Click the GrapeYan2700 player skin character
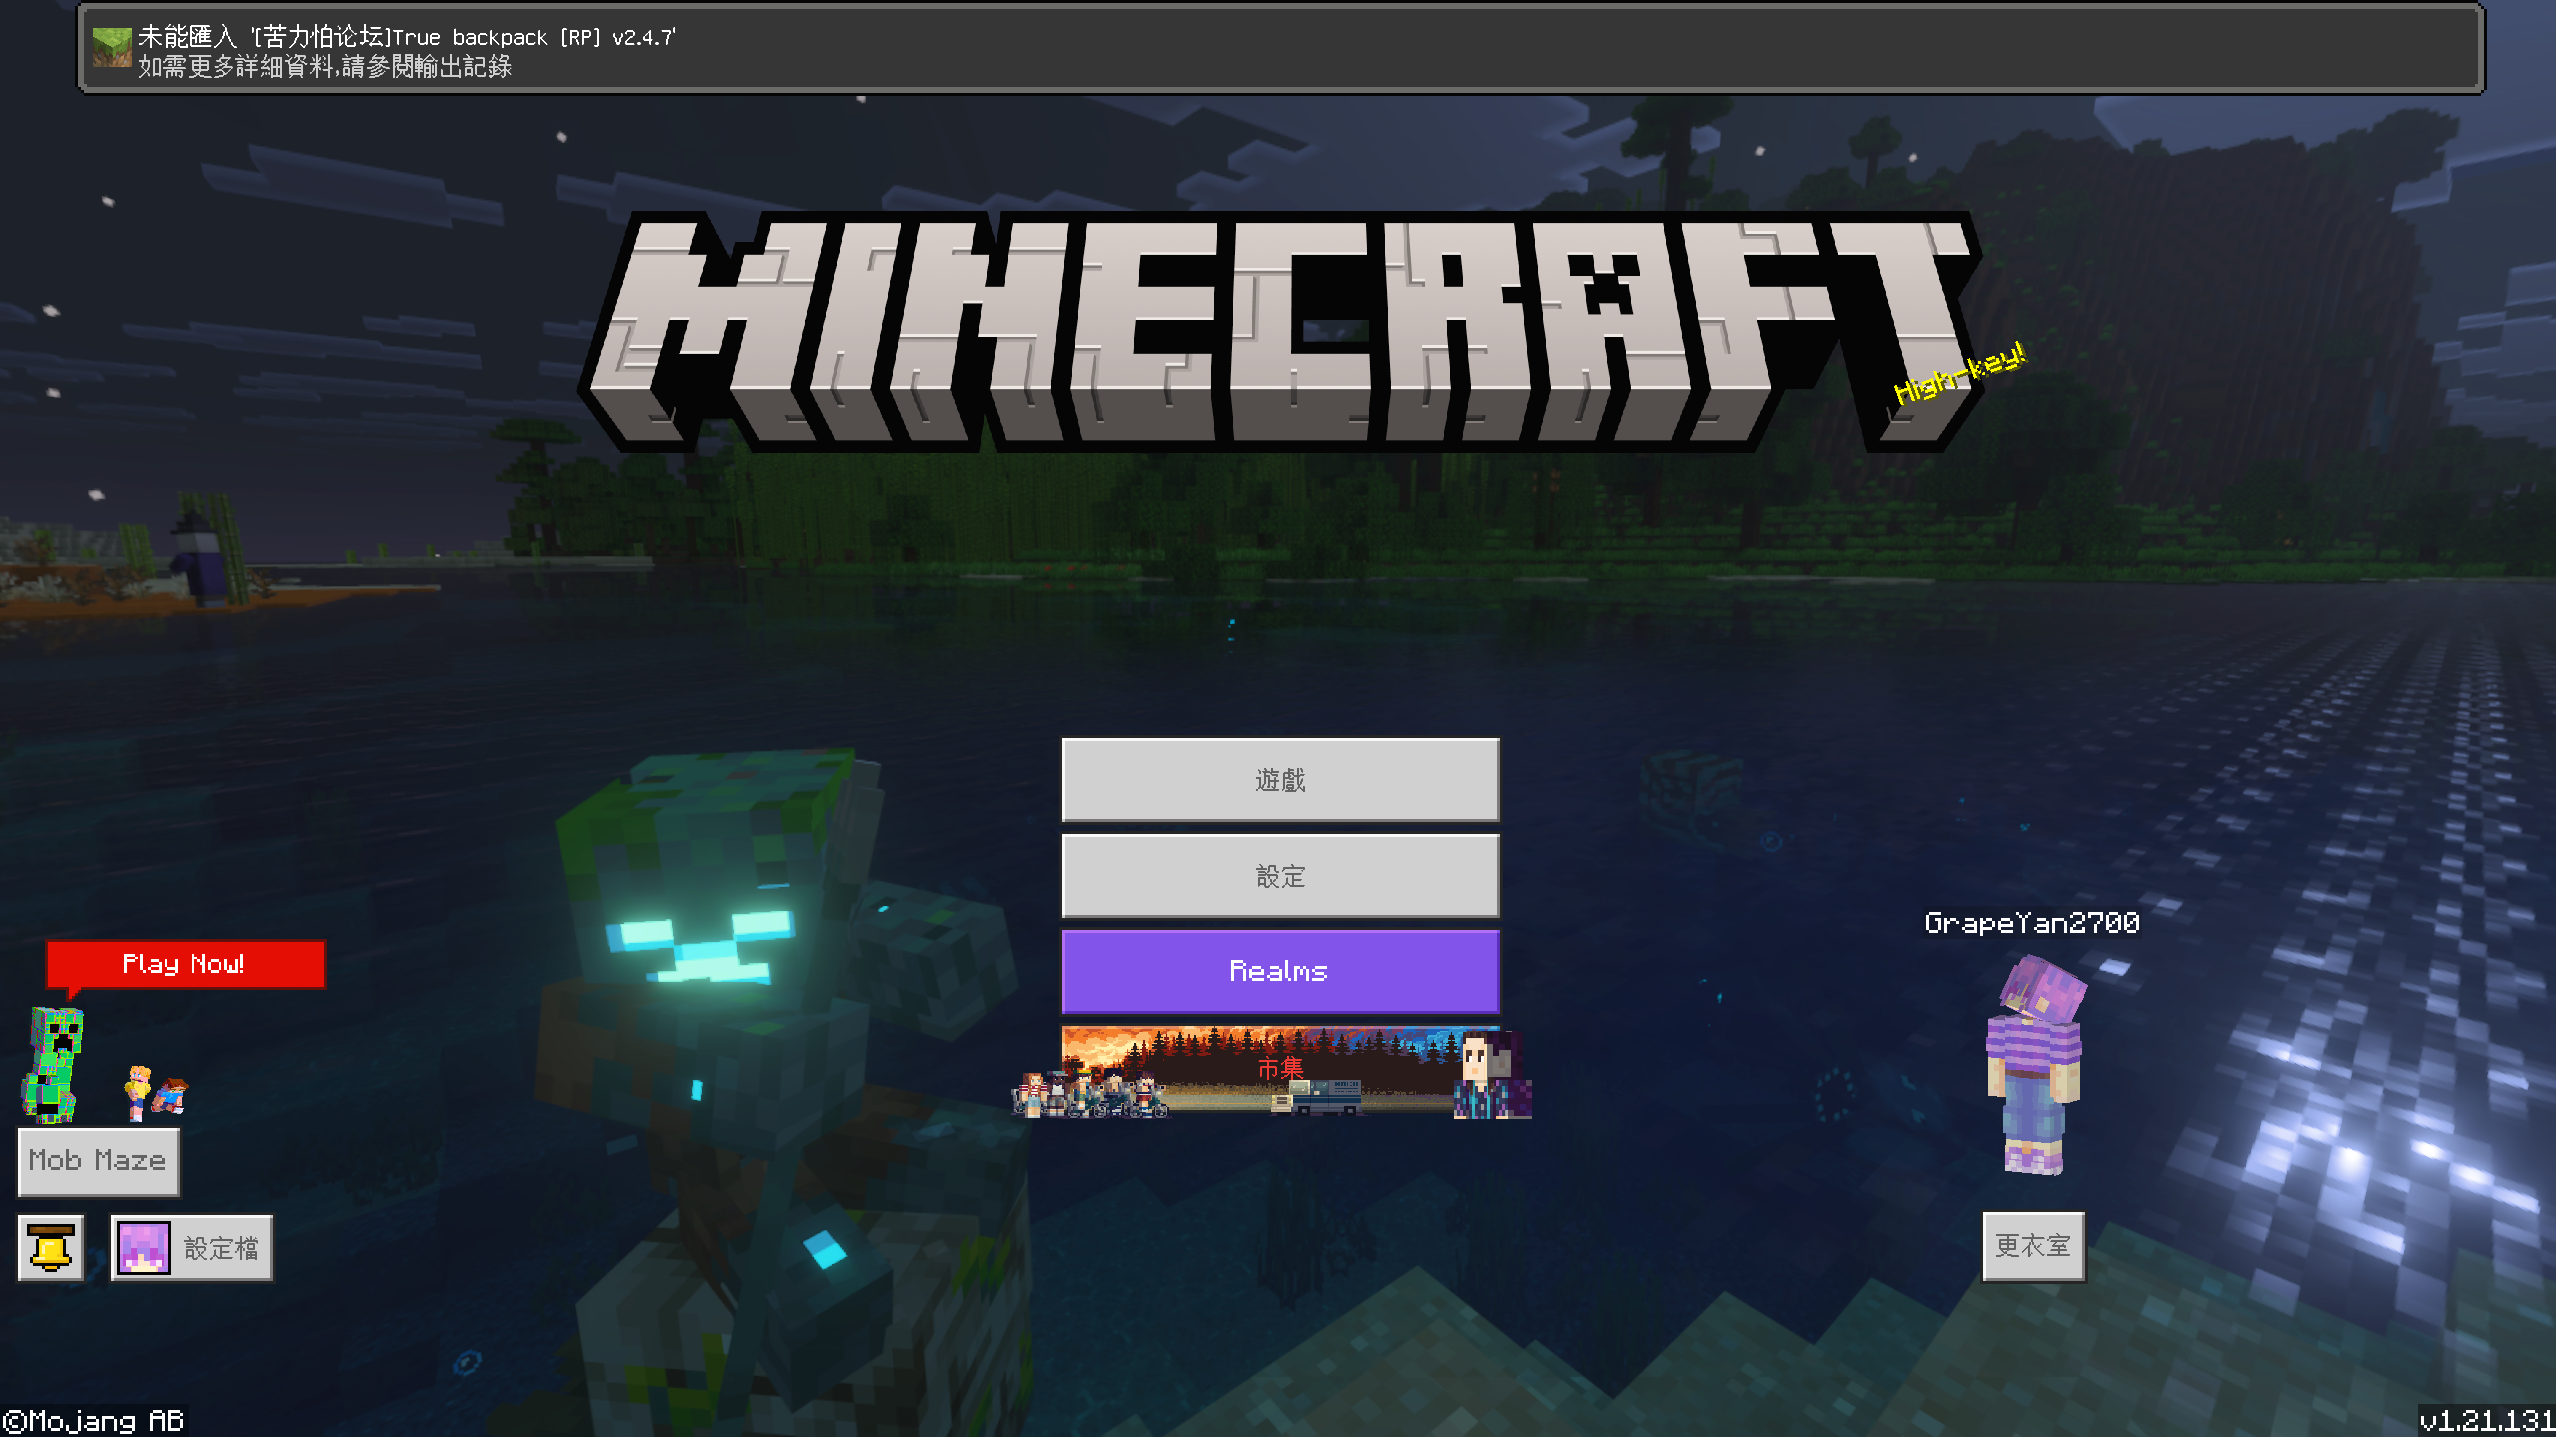 click(x=2037, y=1065)
